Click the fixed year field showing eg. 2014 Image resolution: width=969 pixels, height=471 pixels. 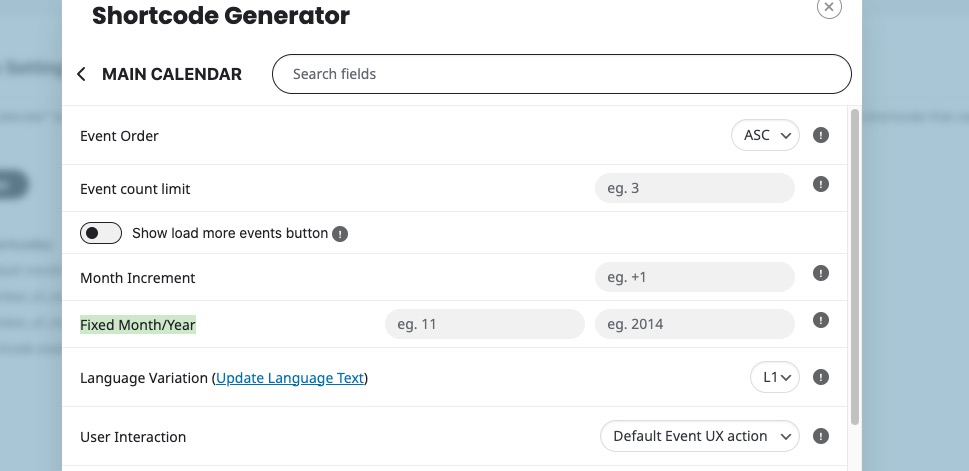[694, 324]
